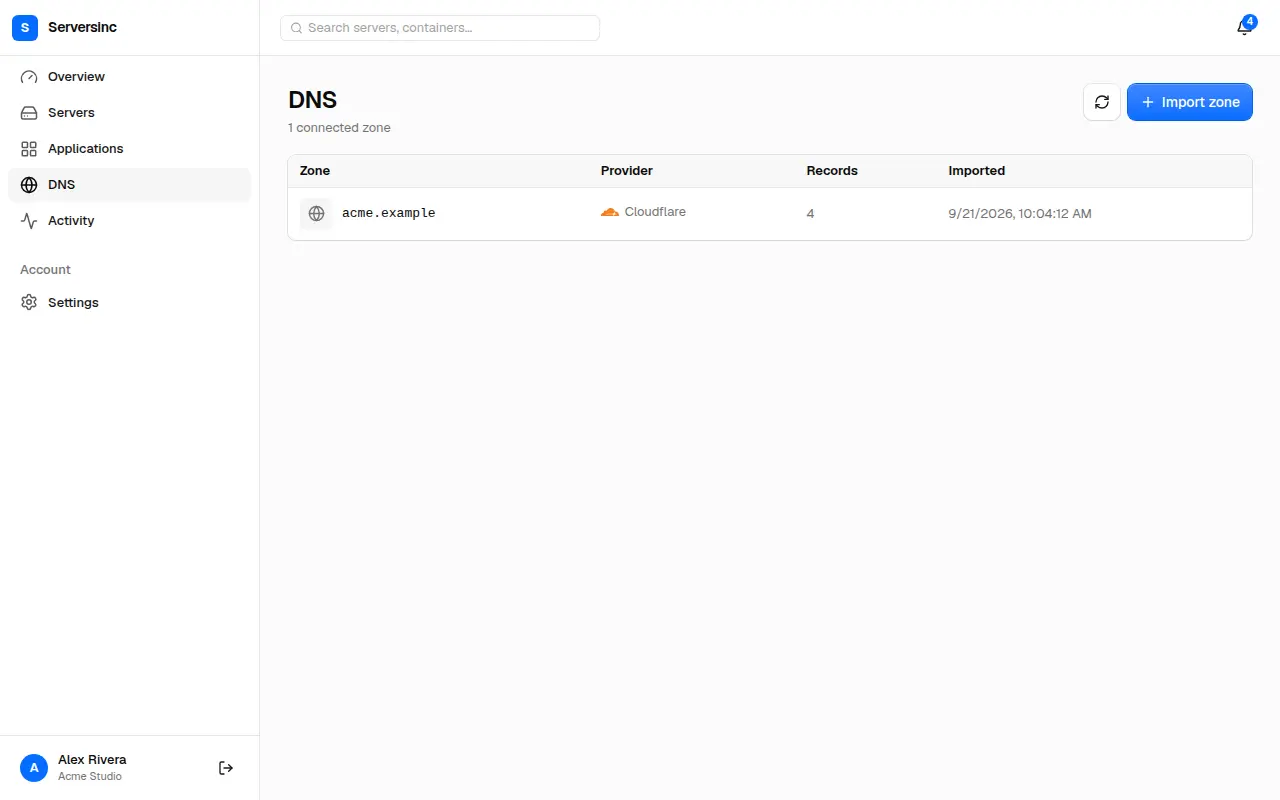This screenshot has width=1280, height=800.
Task: Focus the search servers input field
Action: [x=440, y=28]
